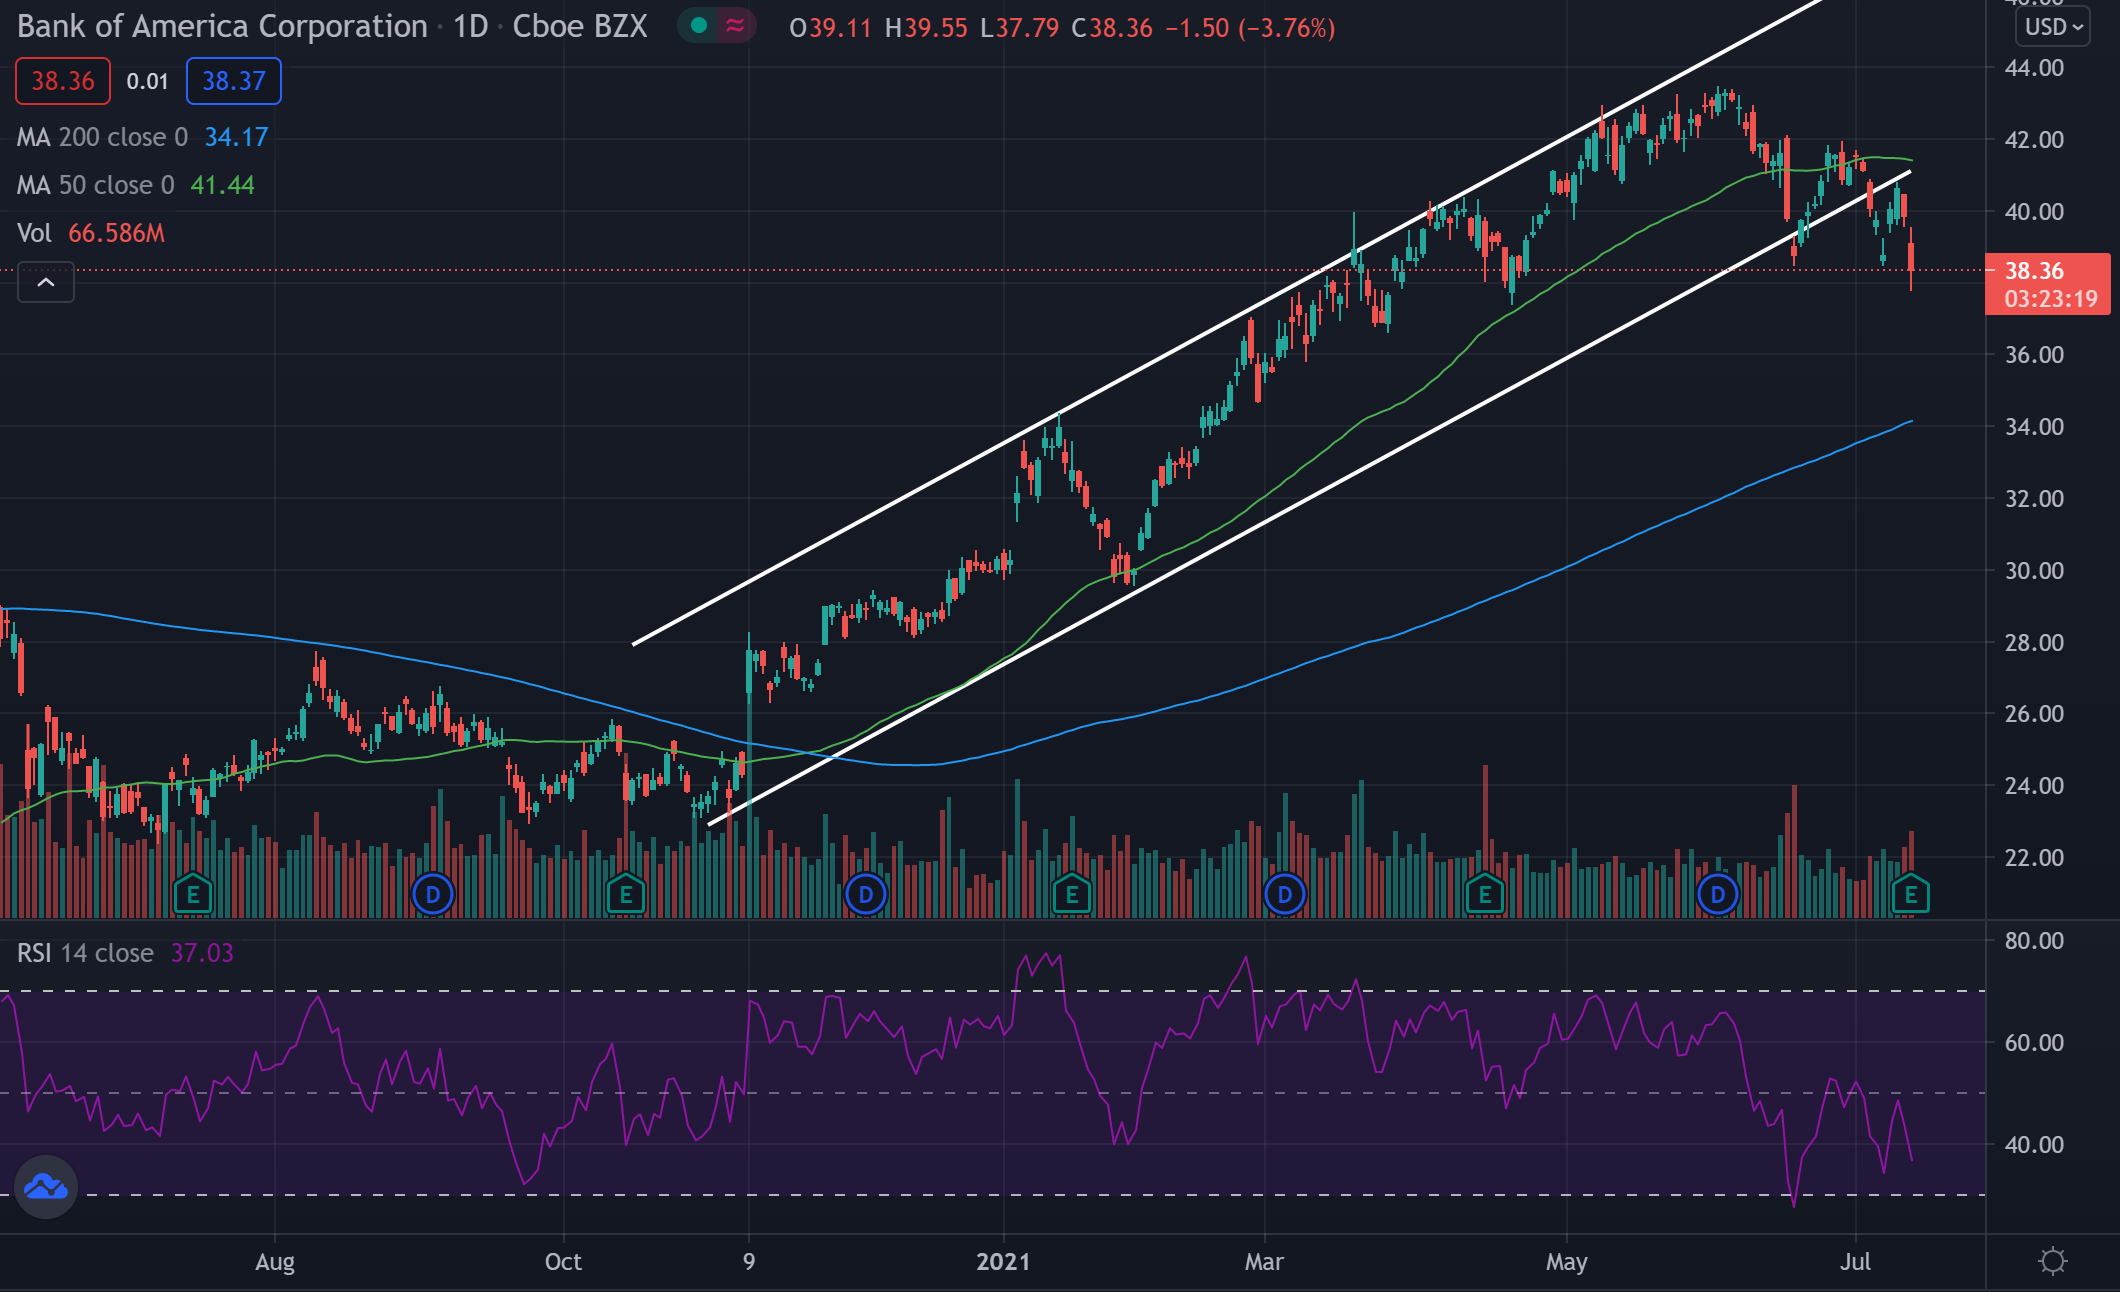Click the −1.50 (−3.76%) price change readout

tap(1250, 28)
